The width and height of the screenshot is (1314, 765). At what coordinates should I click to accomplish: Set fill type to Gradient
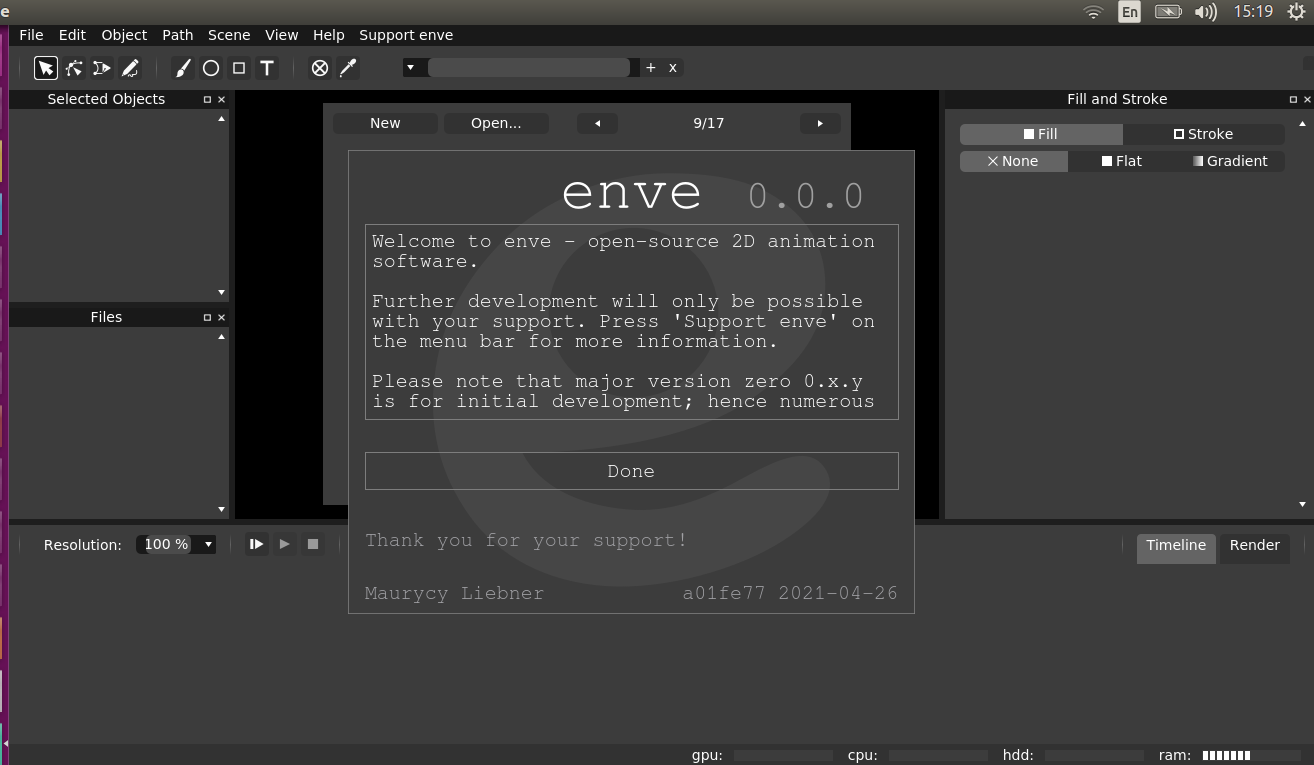pos(1229,161)
